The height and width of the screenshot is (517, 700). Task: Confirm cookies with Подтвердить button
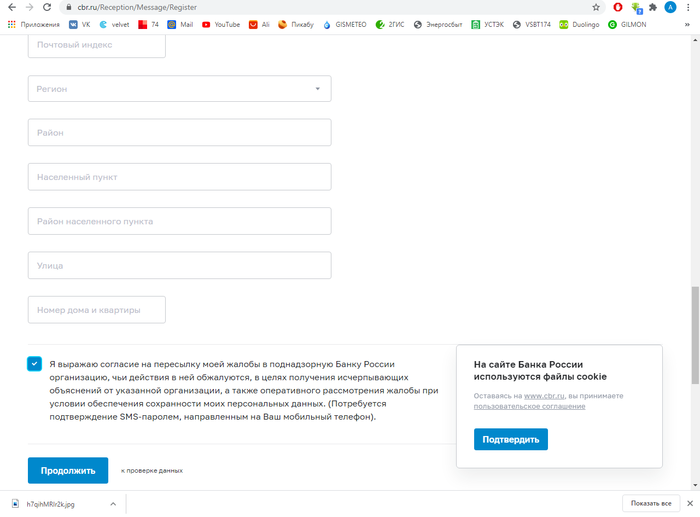point(511,439)
